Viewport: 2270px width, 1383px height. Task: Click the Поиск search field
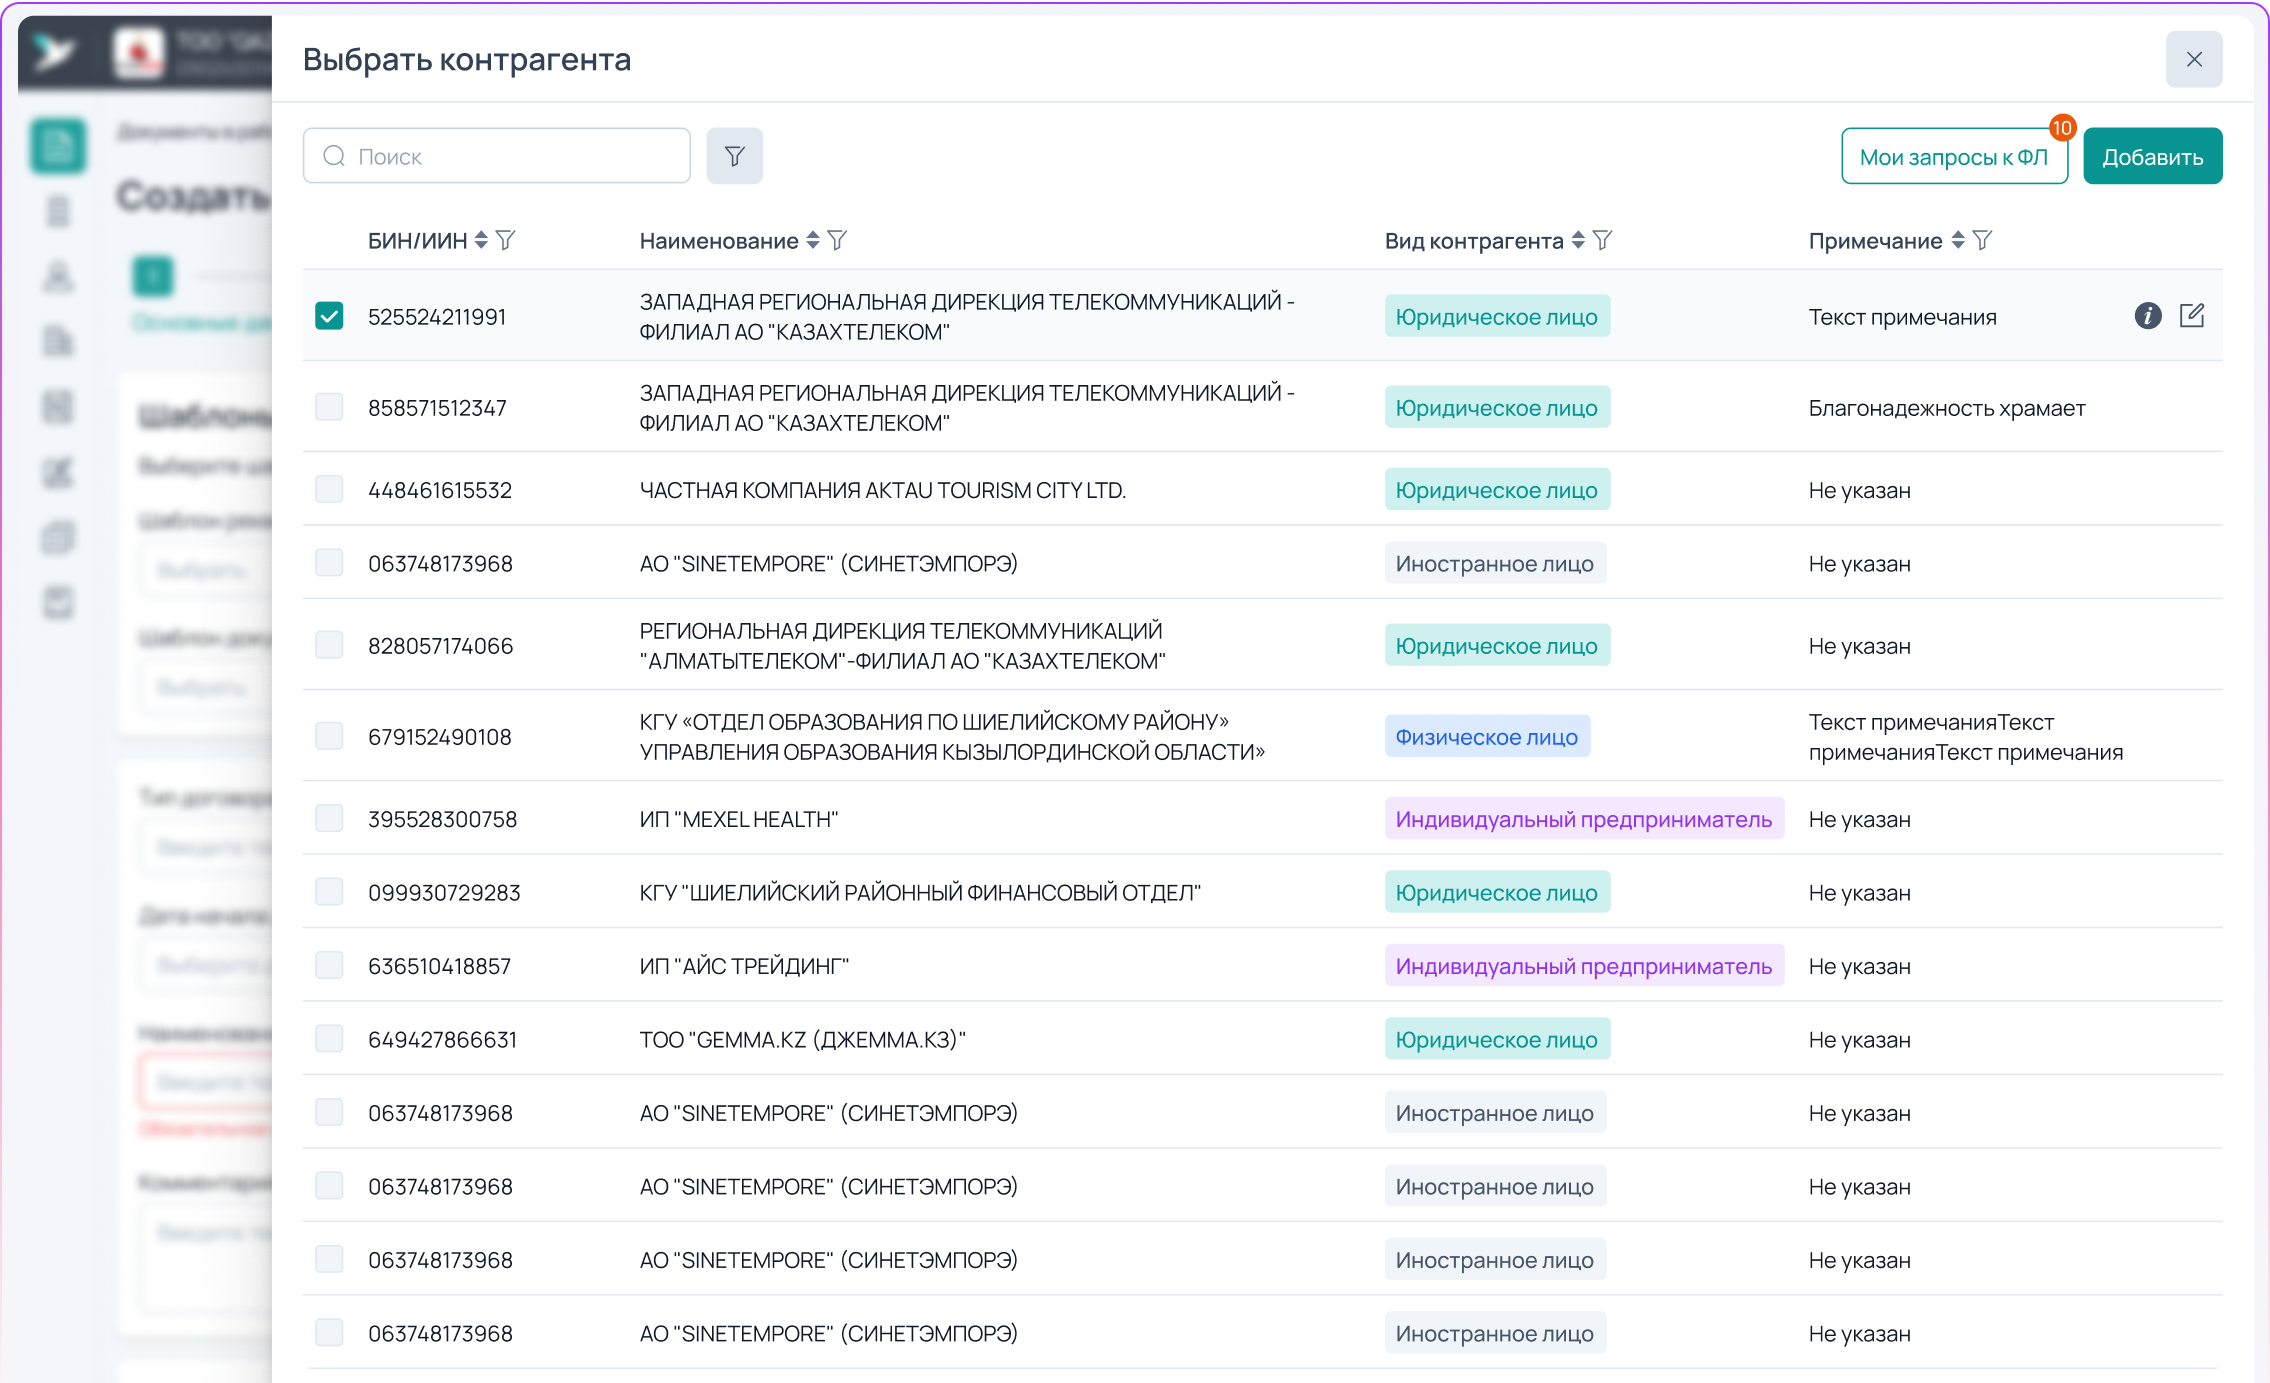497,156
